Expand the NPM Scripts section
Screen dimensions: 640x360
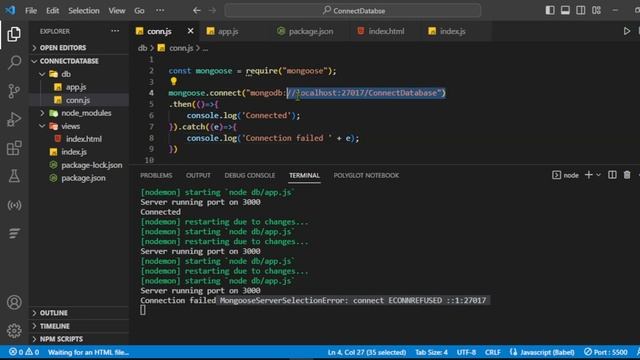(79, 339)
